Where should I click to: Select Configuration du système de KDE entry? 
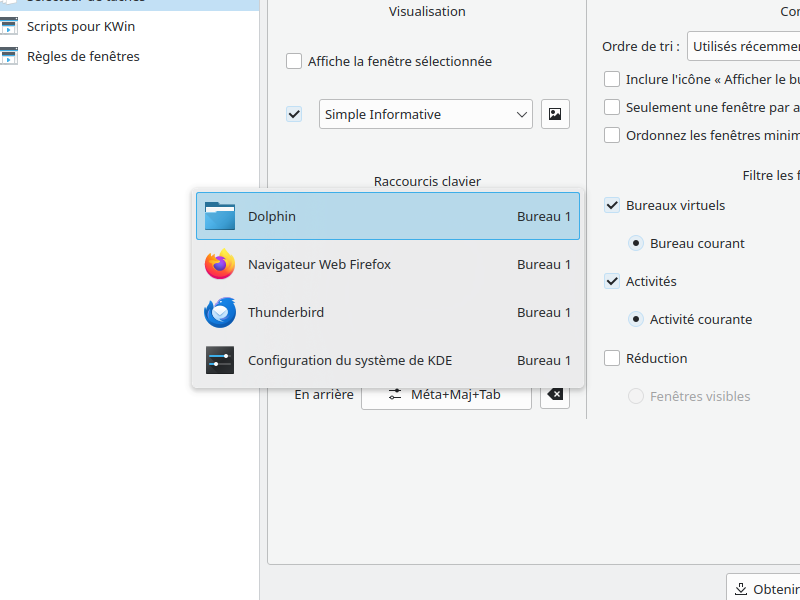tap(388, 360)
